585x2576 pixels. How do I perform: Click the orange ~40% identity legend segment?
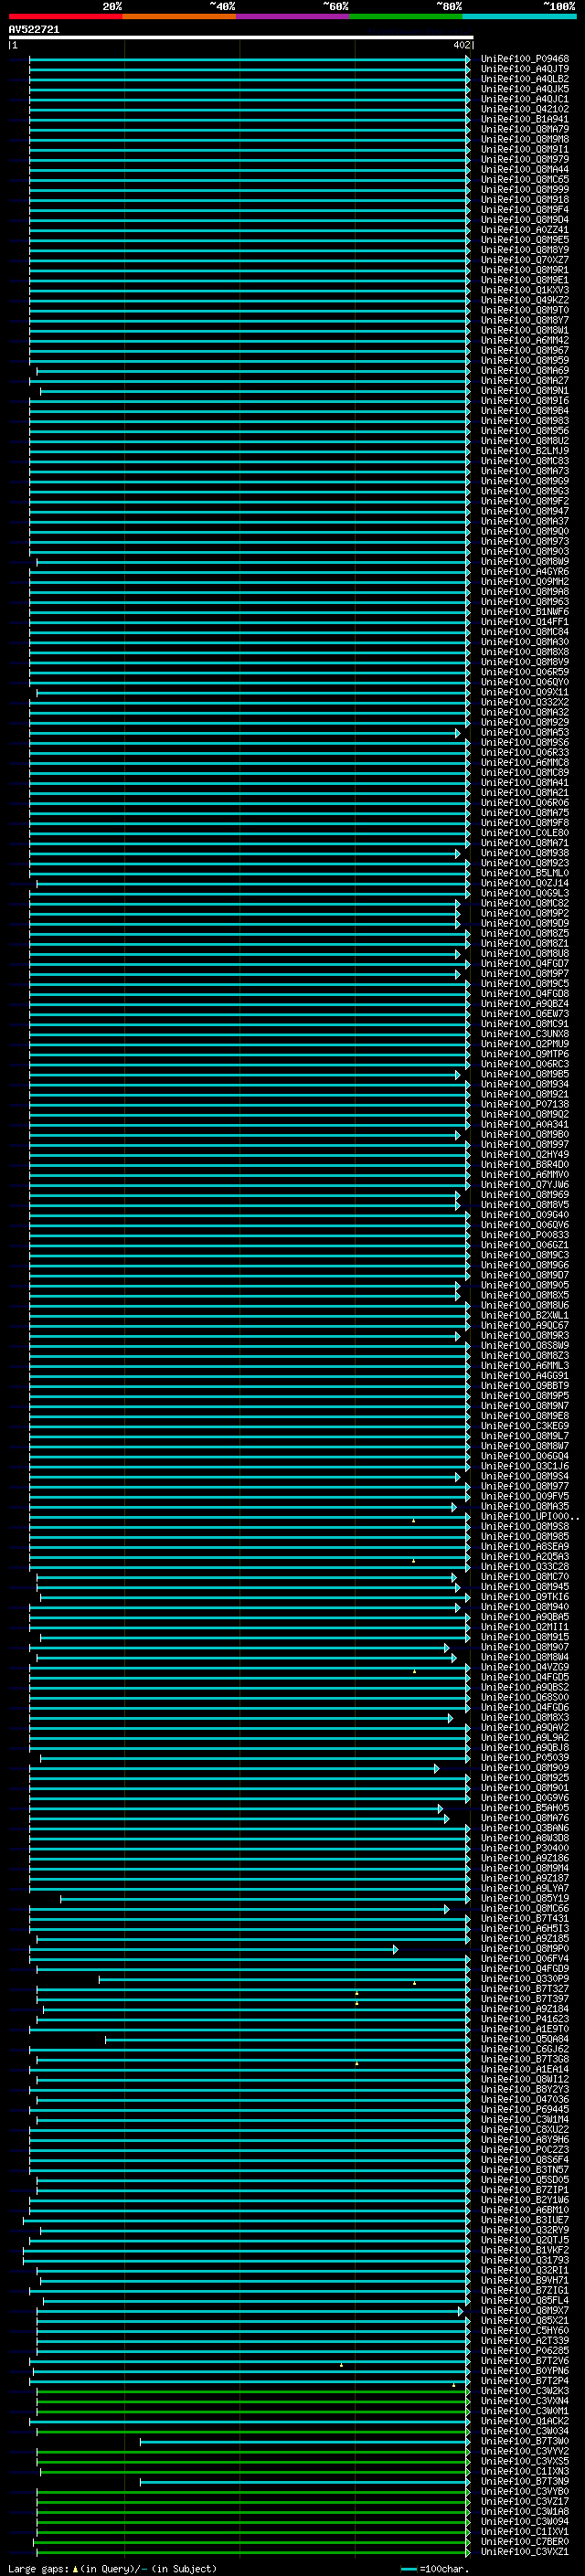coord(179,16)
